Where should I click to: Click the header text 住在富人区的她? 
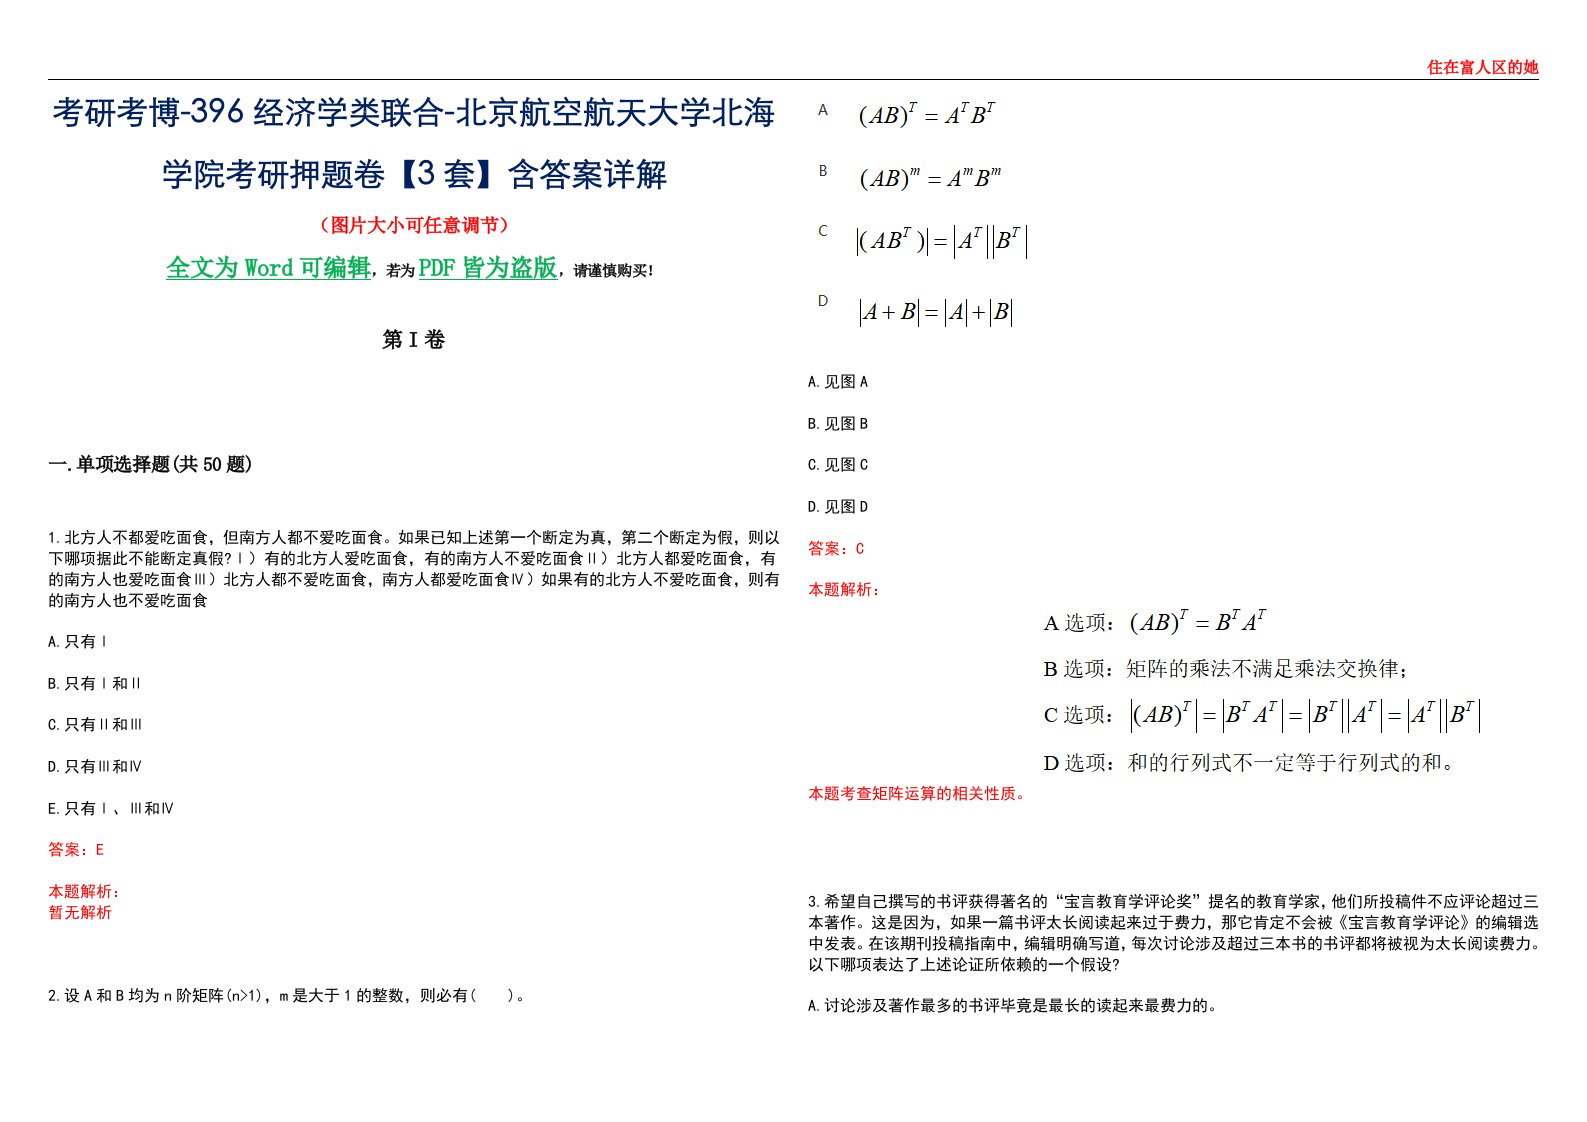tap(1482, 67)
